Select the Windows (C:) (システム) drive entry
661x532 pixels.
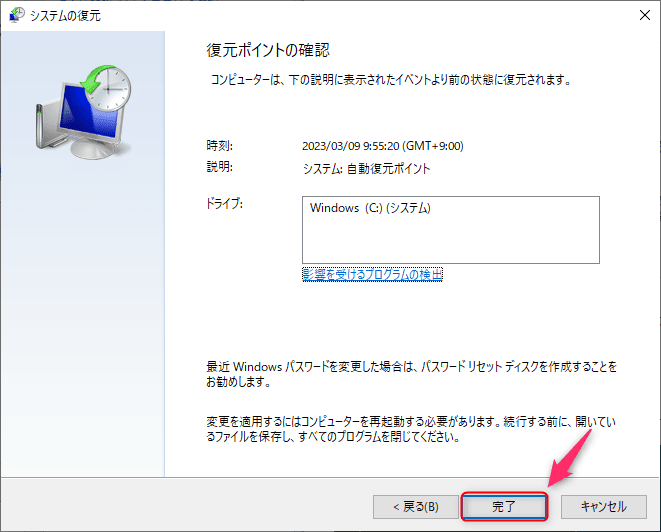(370, 208)
